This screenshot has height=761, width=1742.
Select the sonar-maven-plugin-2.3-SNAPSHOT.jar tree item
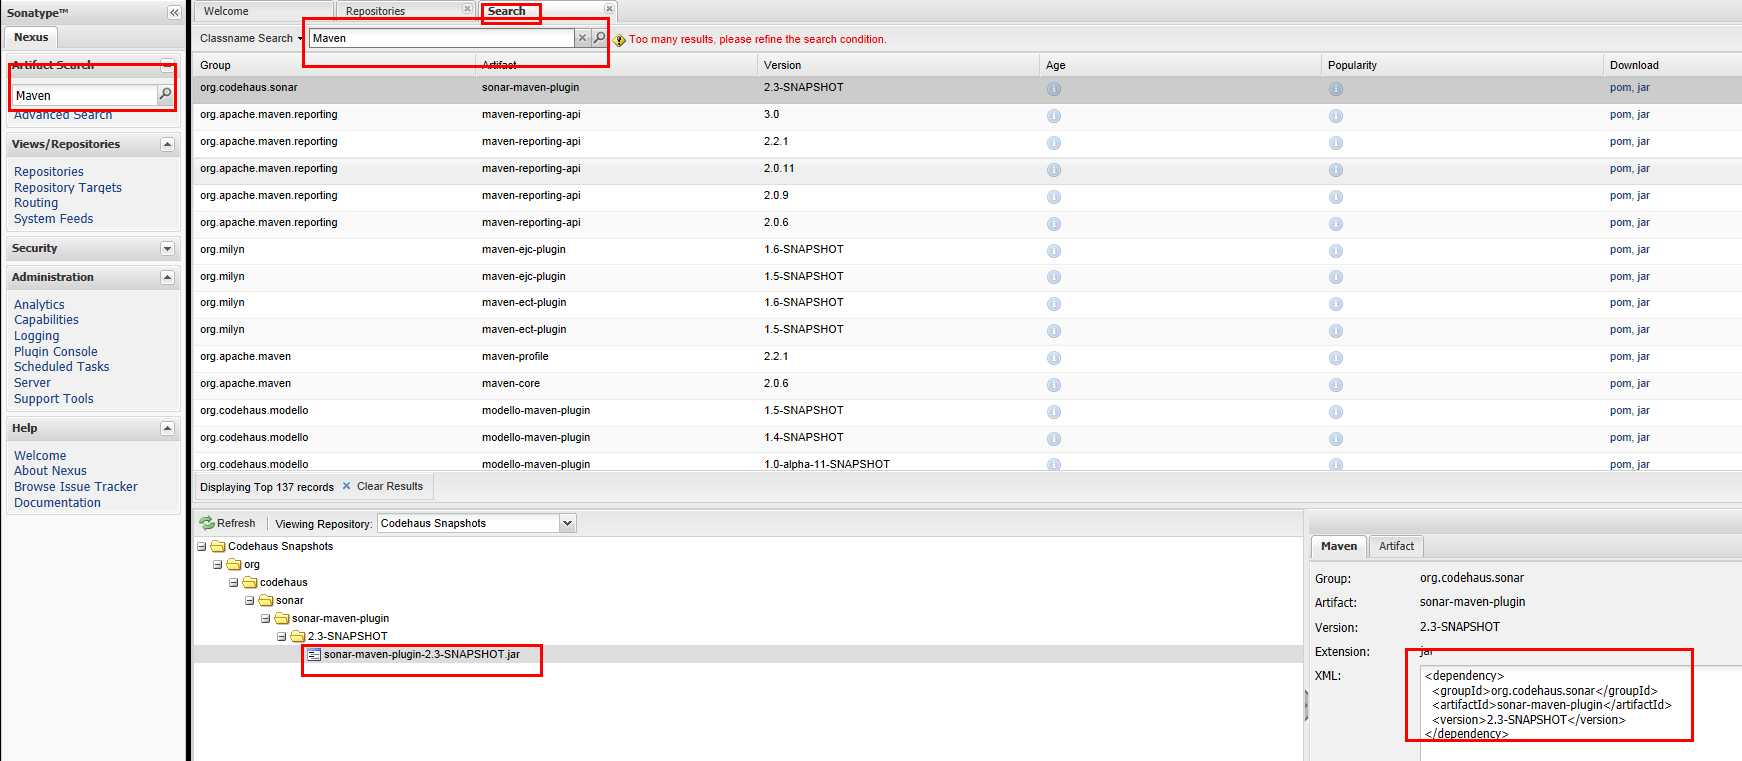(x=421, y=654)
